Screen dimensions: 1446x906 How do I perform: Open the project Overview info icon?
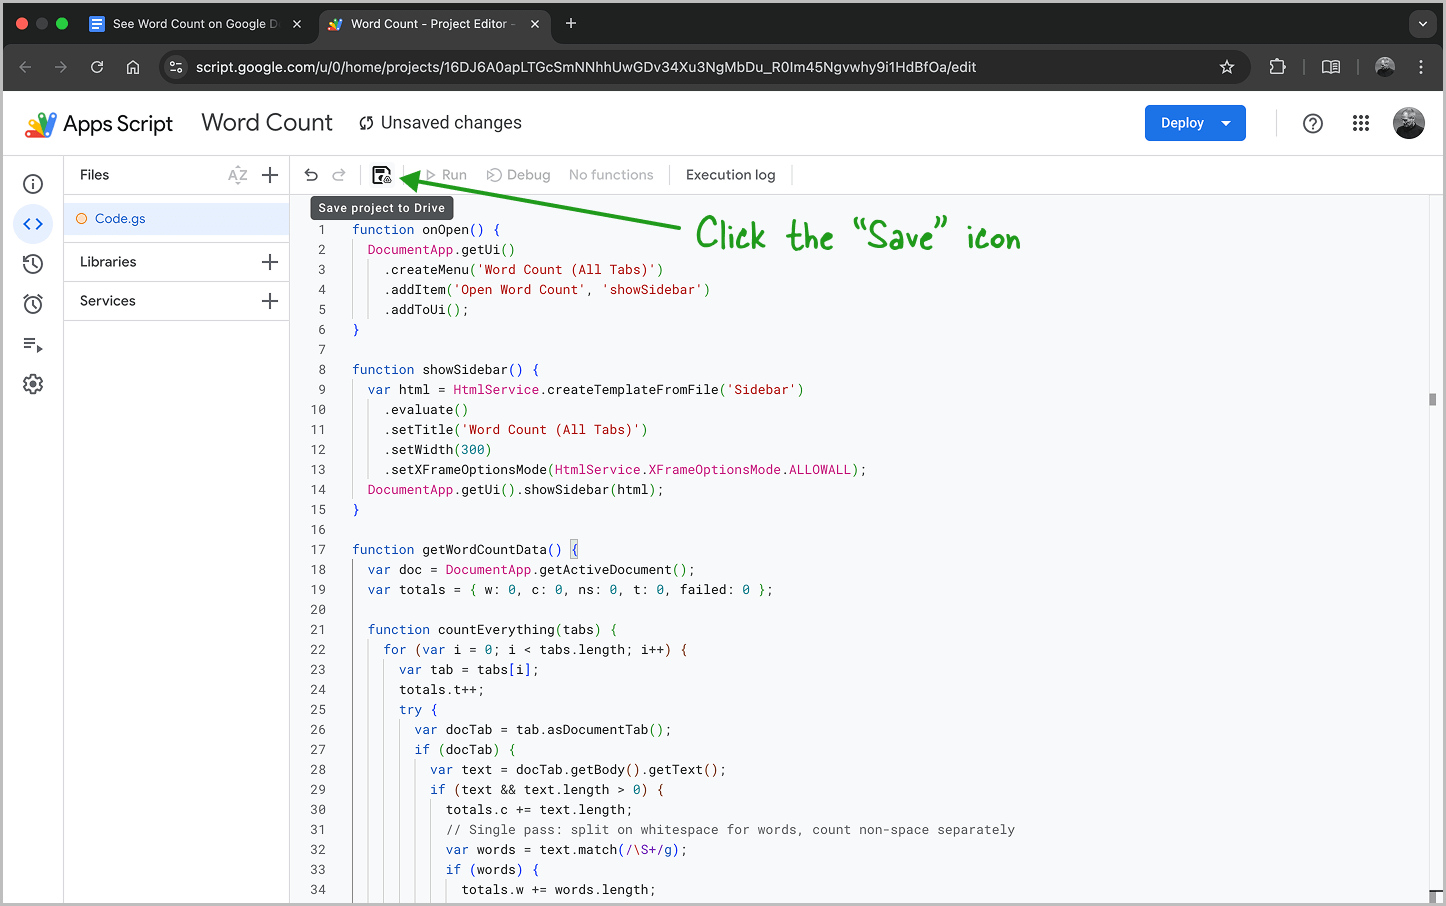point(33,184)
